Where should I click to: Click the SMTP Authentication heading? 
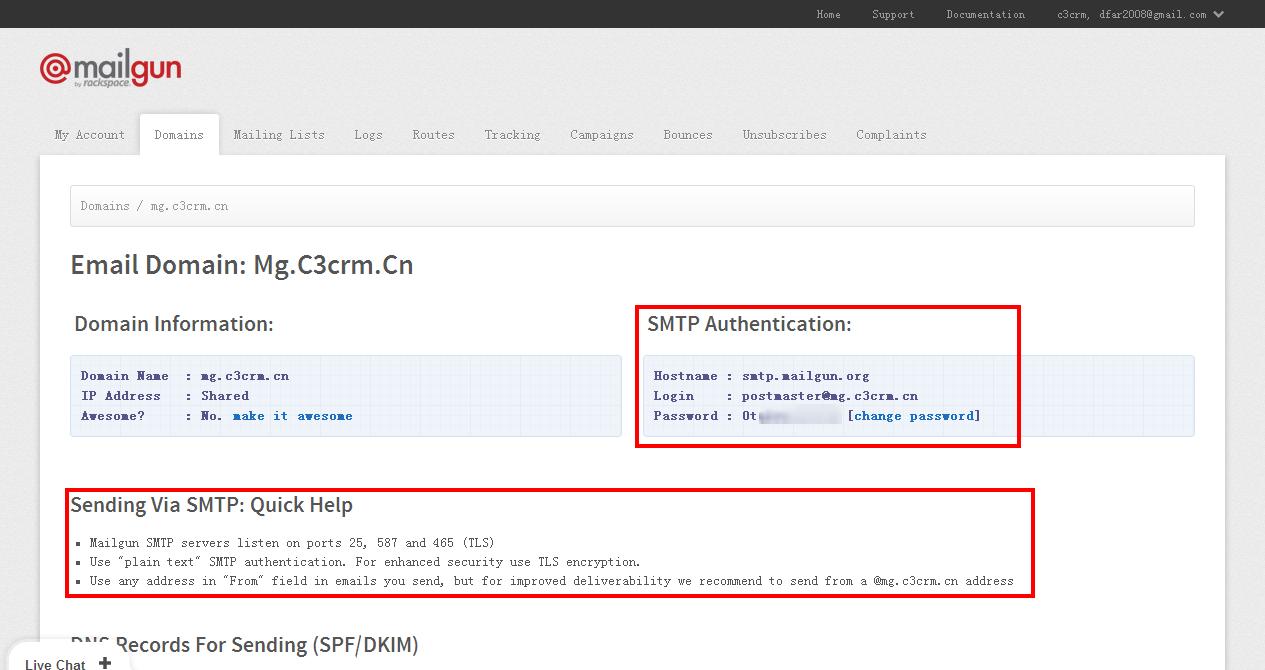pos(749,324)
